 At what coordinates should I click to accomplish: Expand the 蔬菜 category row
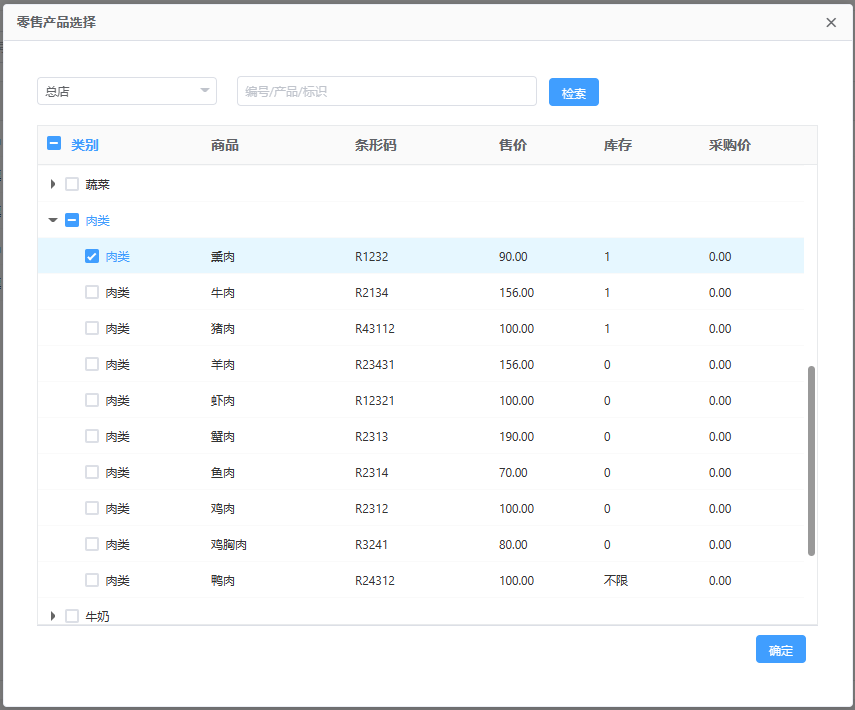53,184
